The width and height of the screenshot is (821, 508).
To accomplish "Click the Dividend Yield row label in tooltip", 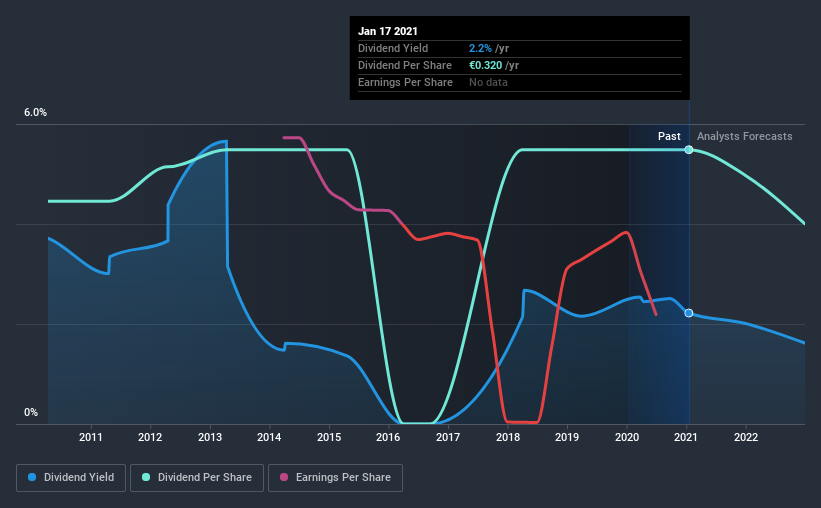I will (x=393, y=48).
